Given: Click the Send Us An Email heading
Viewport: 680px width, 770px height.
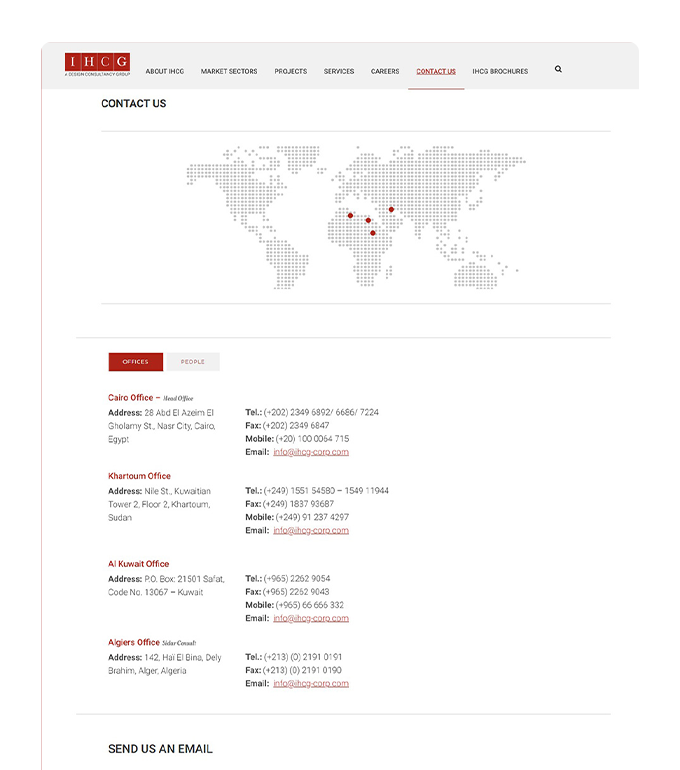Looking at the screenshot, I should (x=161, y=749).
